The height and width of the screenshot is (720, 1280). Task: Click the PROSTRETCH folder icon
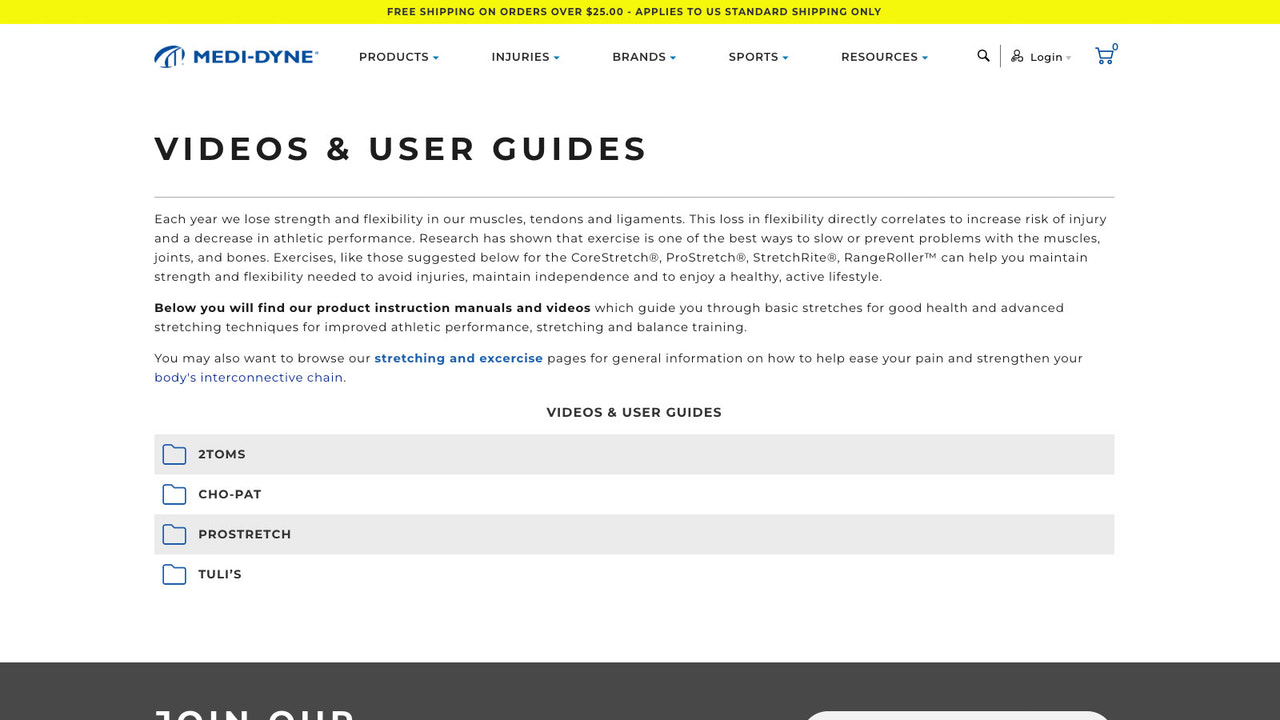coord(174,534)
